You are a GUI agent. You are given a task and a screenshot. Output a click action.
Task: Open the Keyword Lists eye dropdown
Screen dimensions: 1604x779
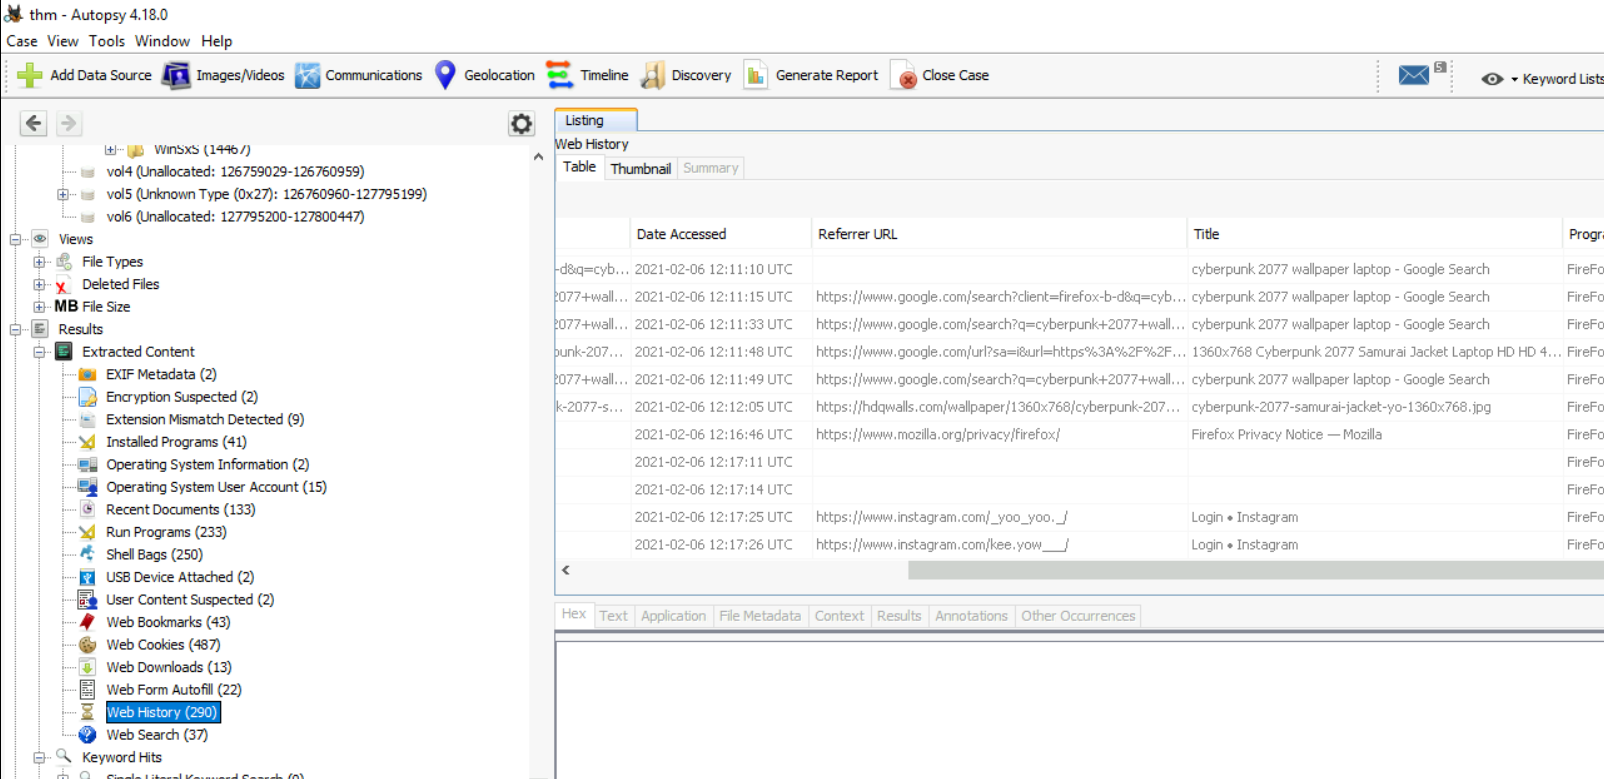[x=1492, y=79]
